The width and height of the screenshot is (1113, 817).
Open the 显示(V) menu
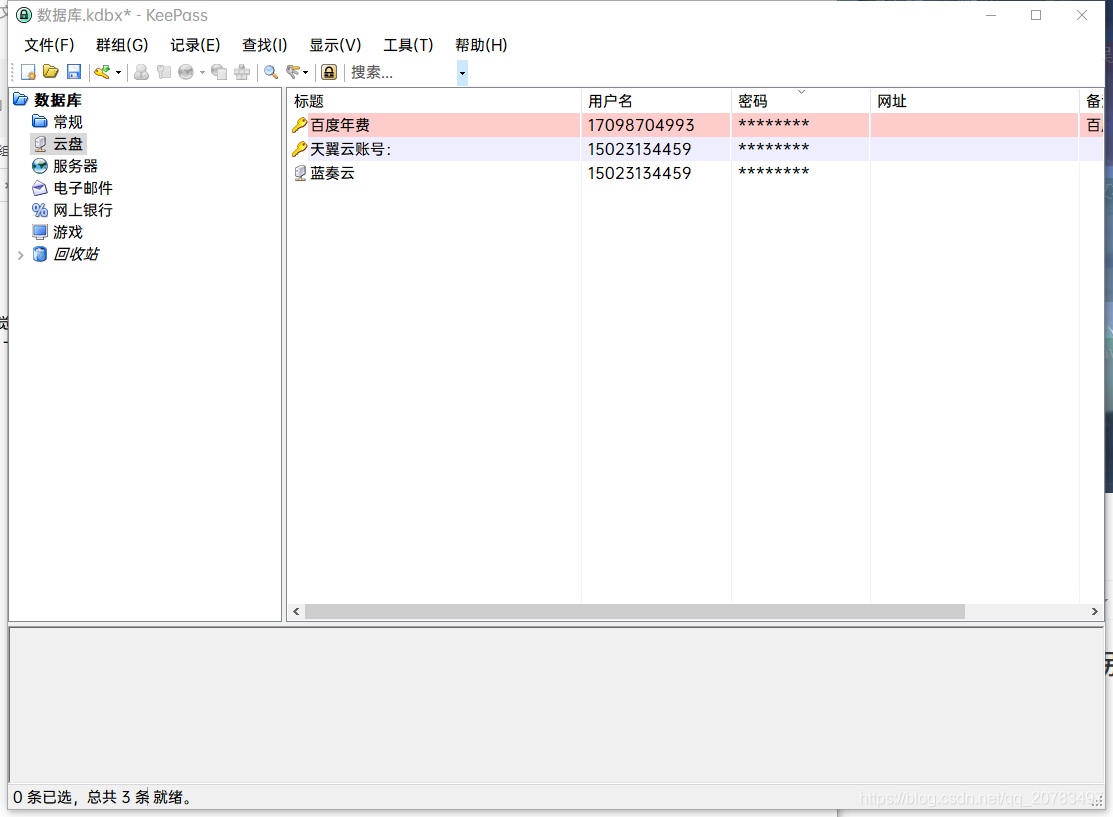(335, 45)
